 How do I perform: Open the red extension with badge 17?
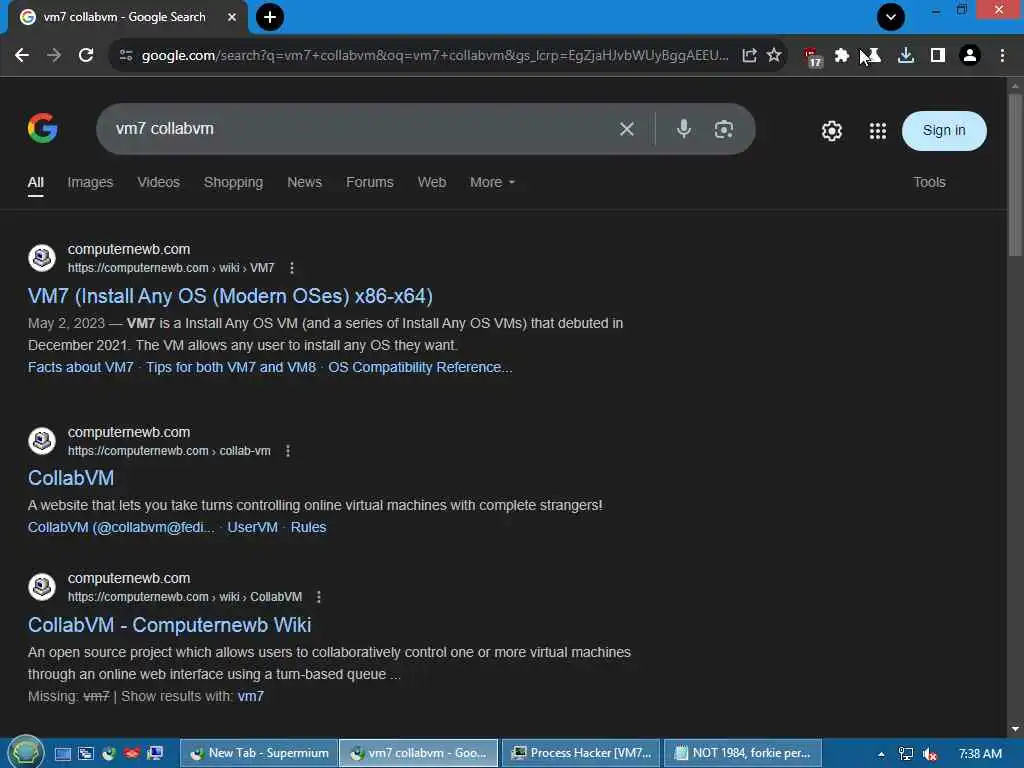(812, 57)
